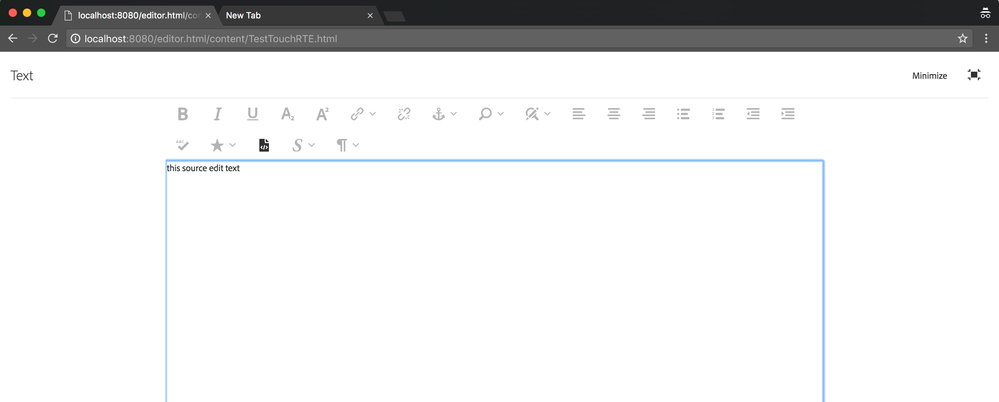Toggle underline text formatting
The width and height of the screenshot is (999, 402).
[253, 114]
